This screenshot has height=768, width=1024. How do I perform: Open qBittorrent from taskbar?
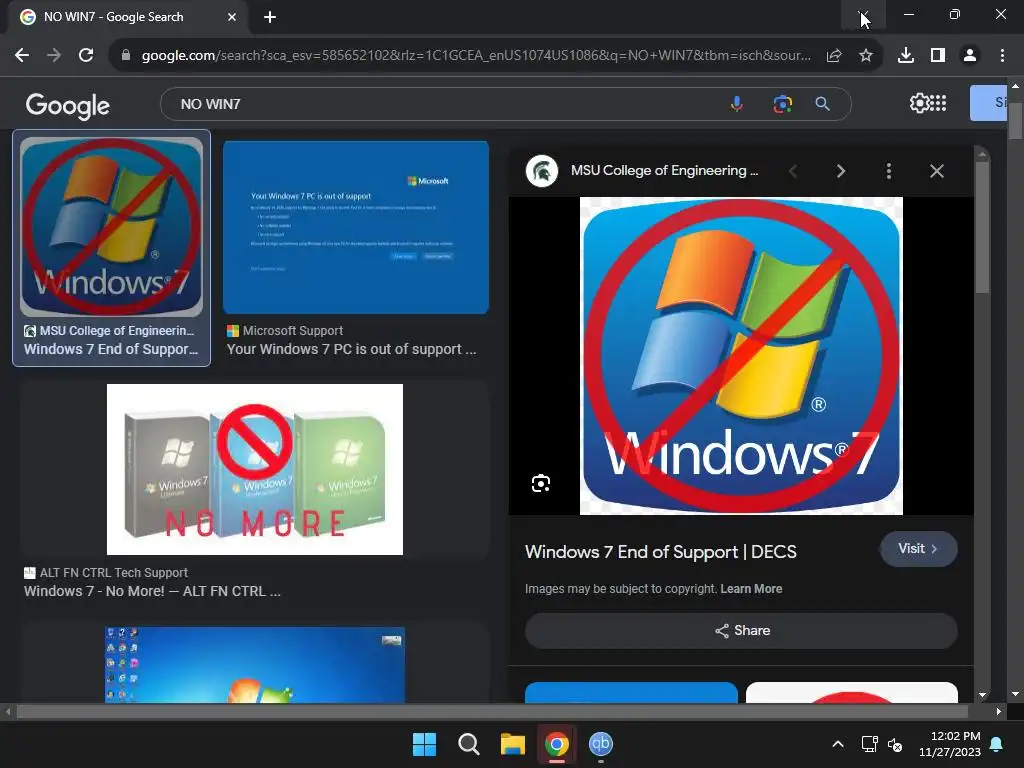coord(601,744)
